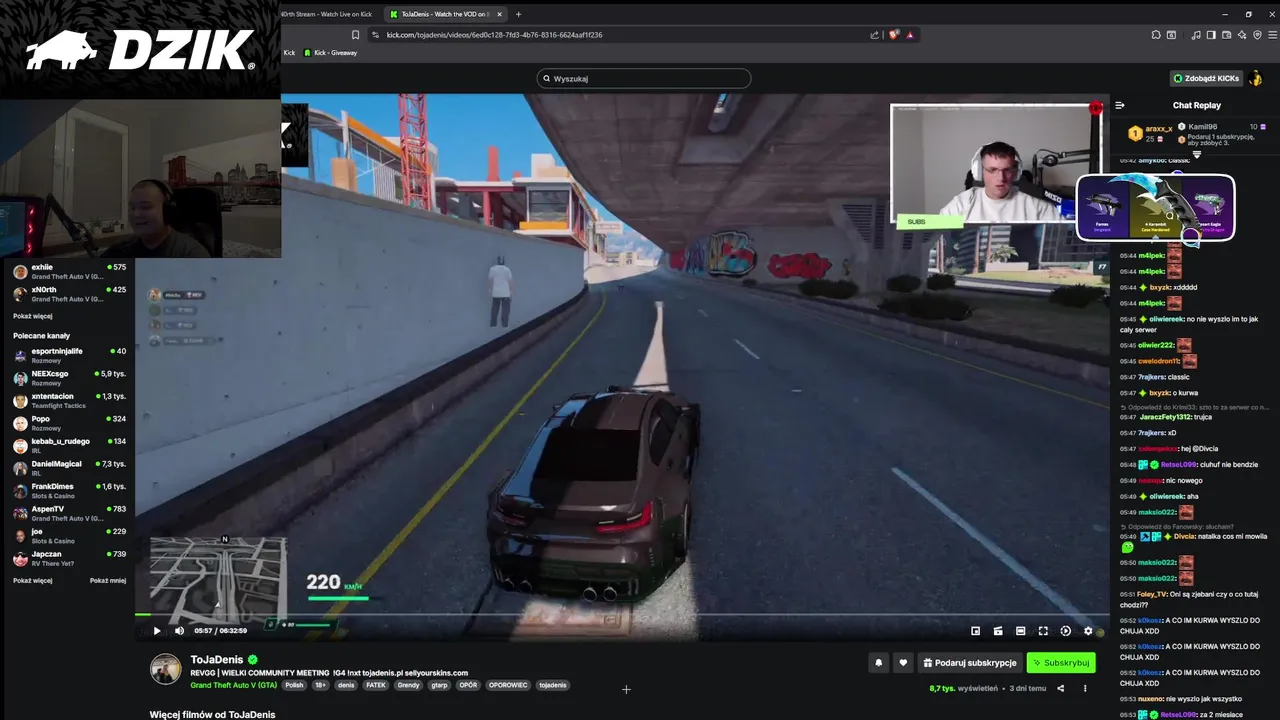This screenshot has height=720, width=1280.
Task: Click the playback speed icon in the player
Action: 1065,631
